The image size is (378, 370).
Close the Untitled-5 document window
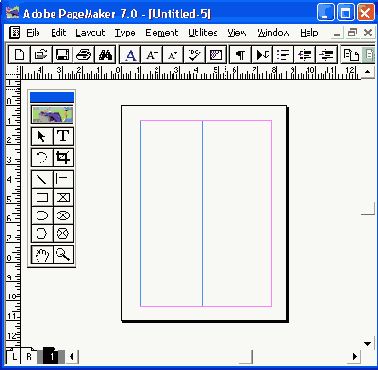point(368,33)
